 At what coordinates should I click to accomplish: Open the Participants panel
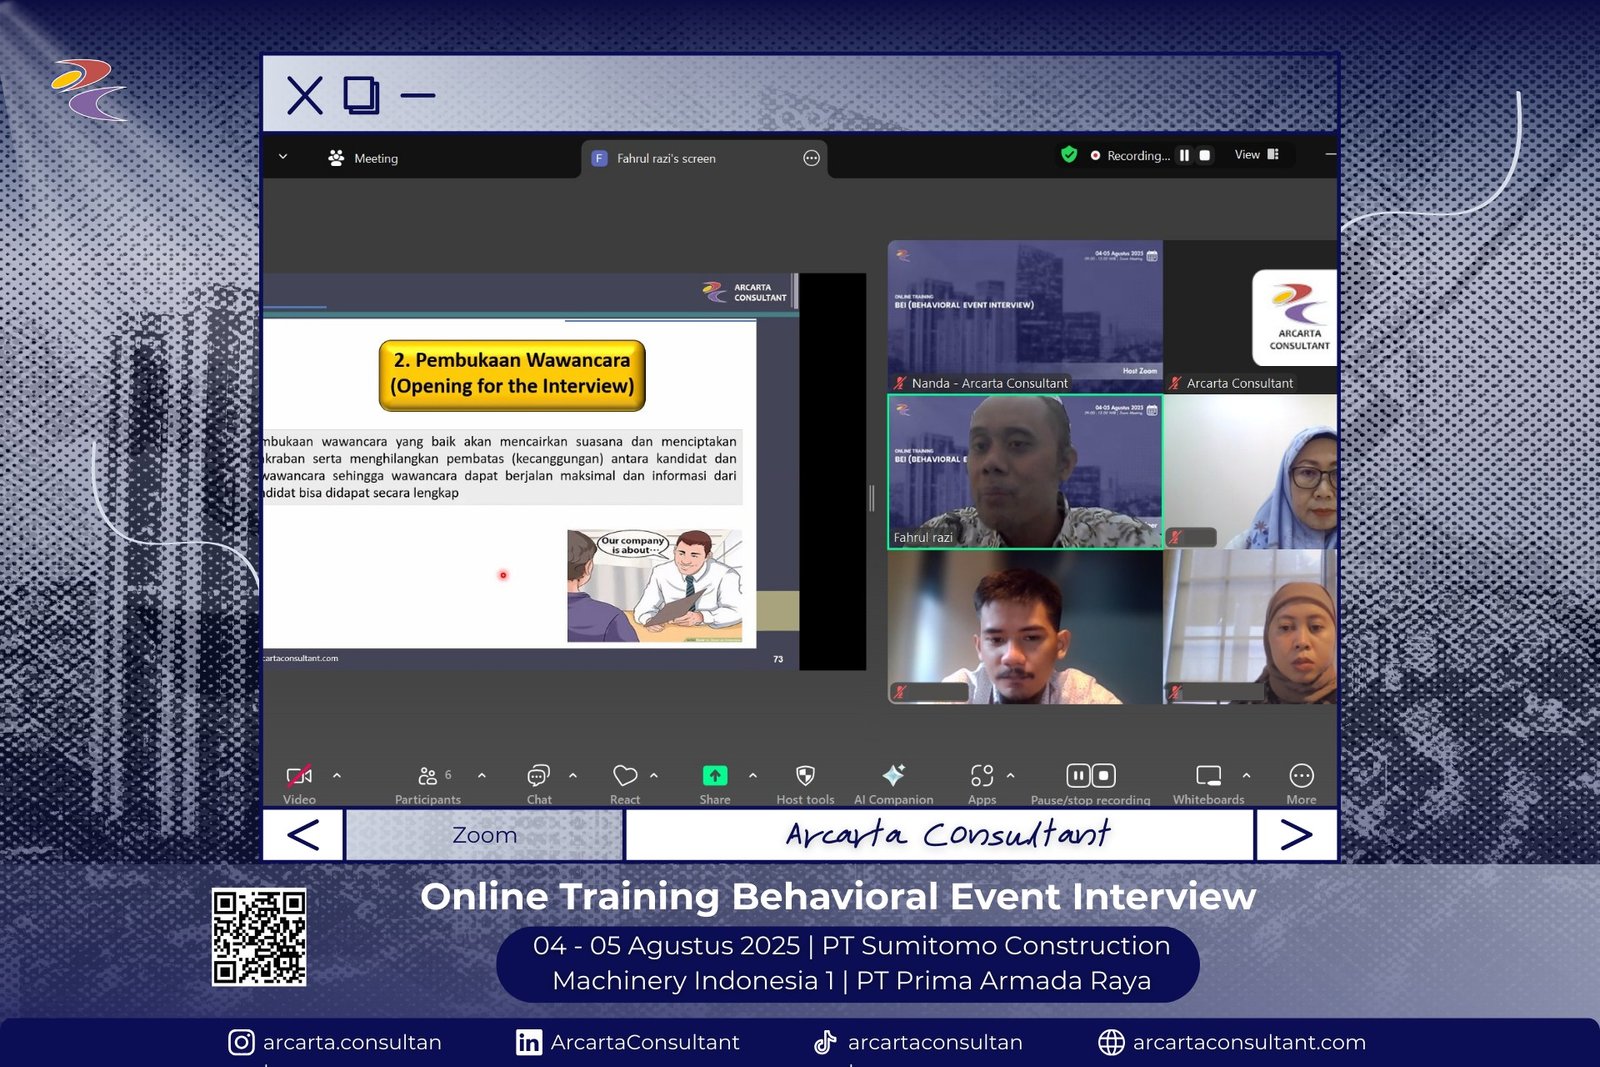[428, 777]
